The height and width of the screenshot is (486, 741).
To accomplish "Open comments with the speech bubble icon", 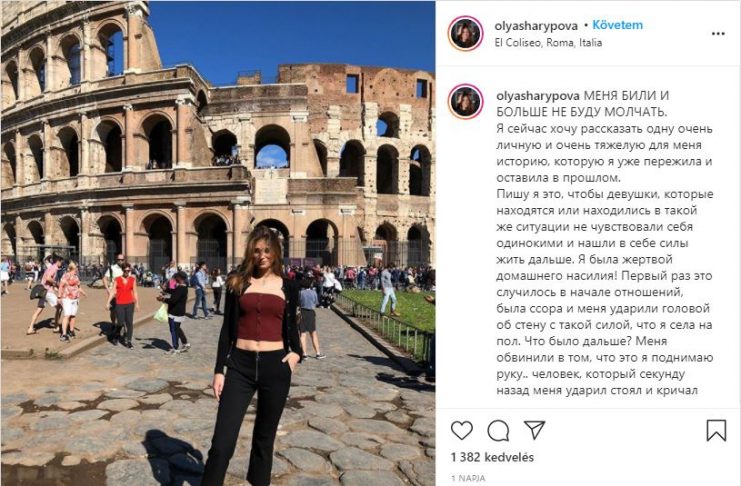I will click(498, 431).
